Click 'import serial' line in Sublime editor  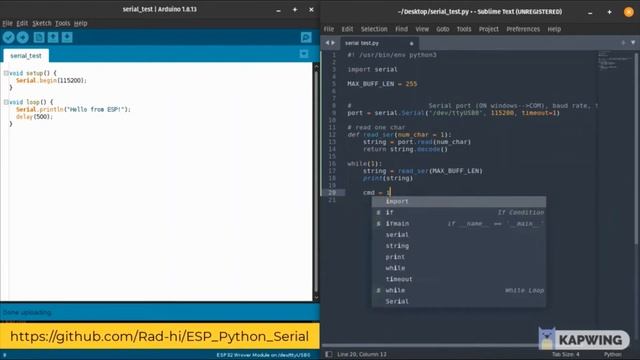[x=372, y=69]
